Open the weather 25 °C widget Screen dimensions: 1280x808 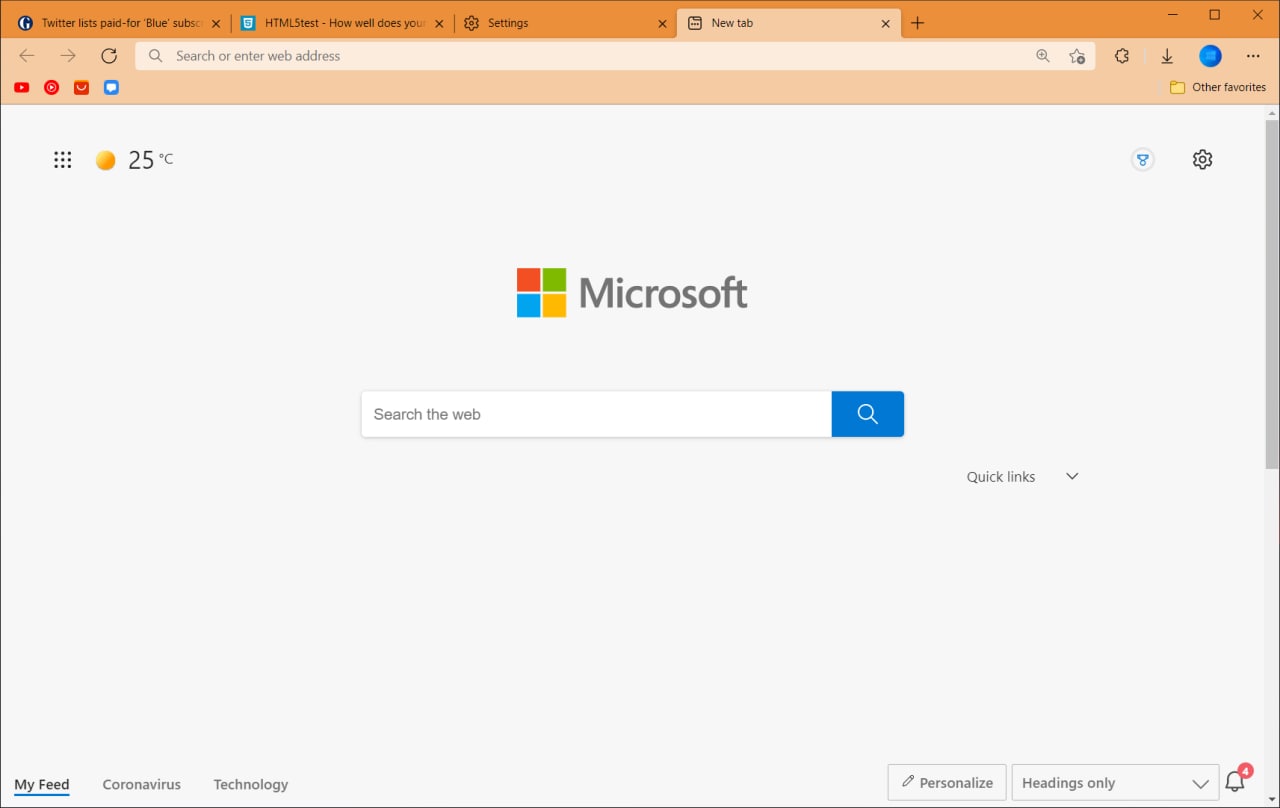point(134,160)
